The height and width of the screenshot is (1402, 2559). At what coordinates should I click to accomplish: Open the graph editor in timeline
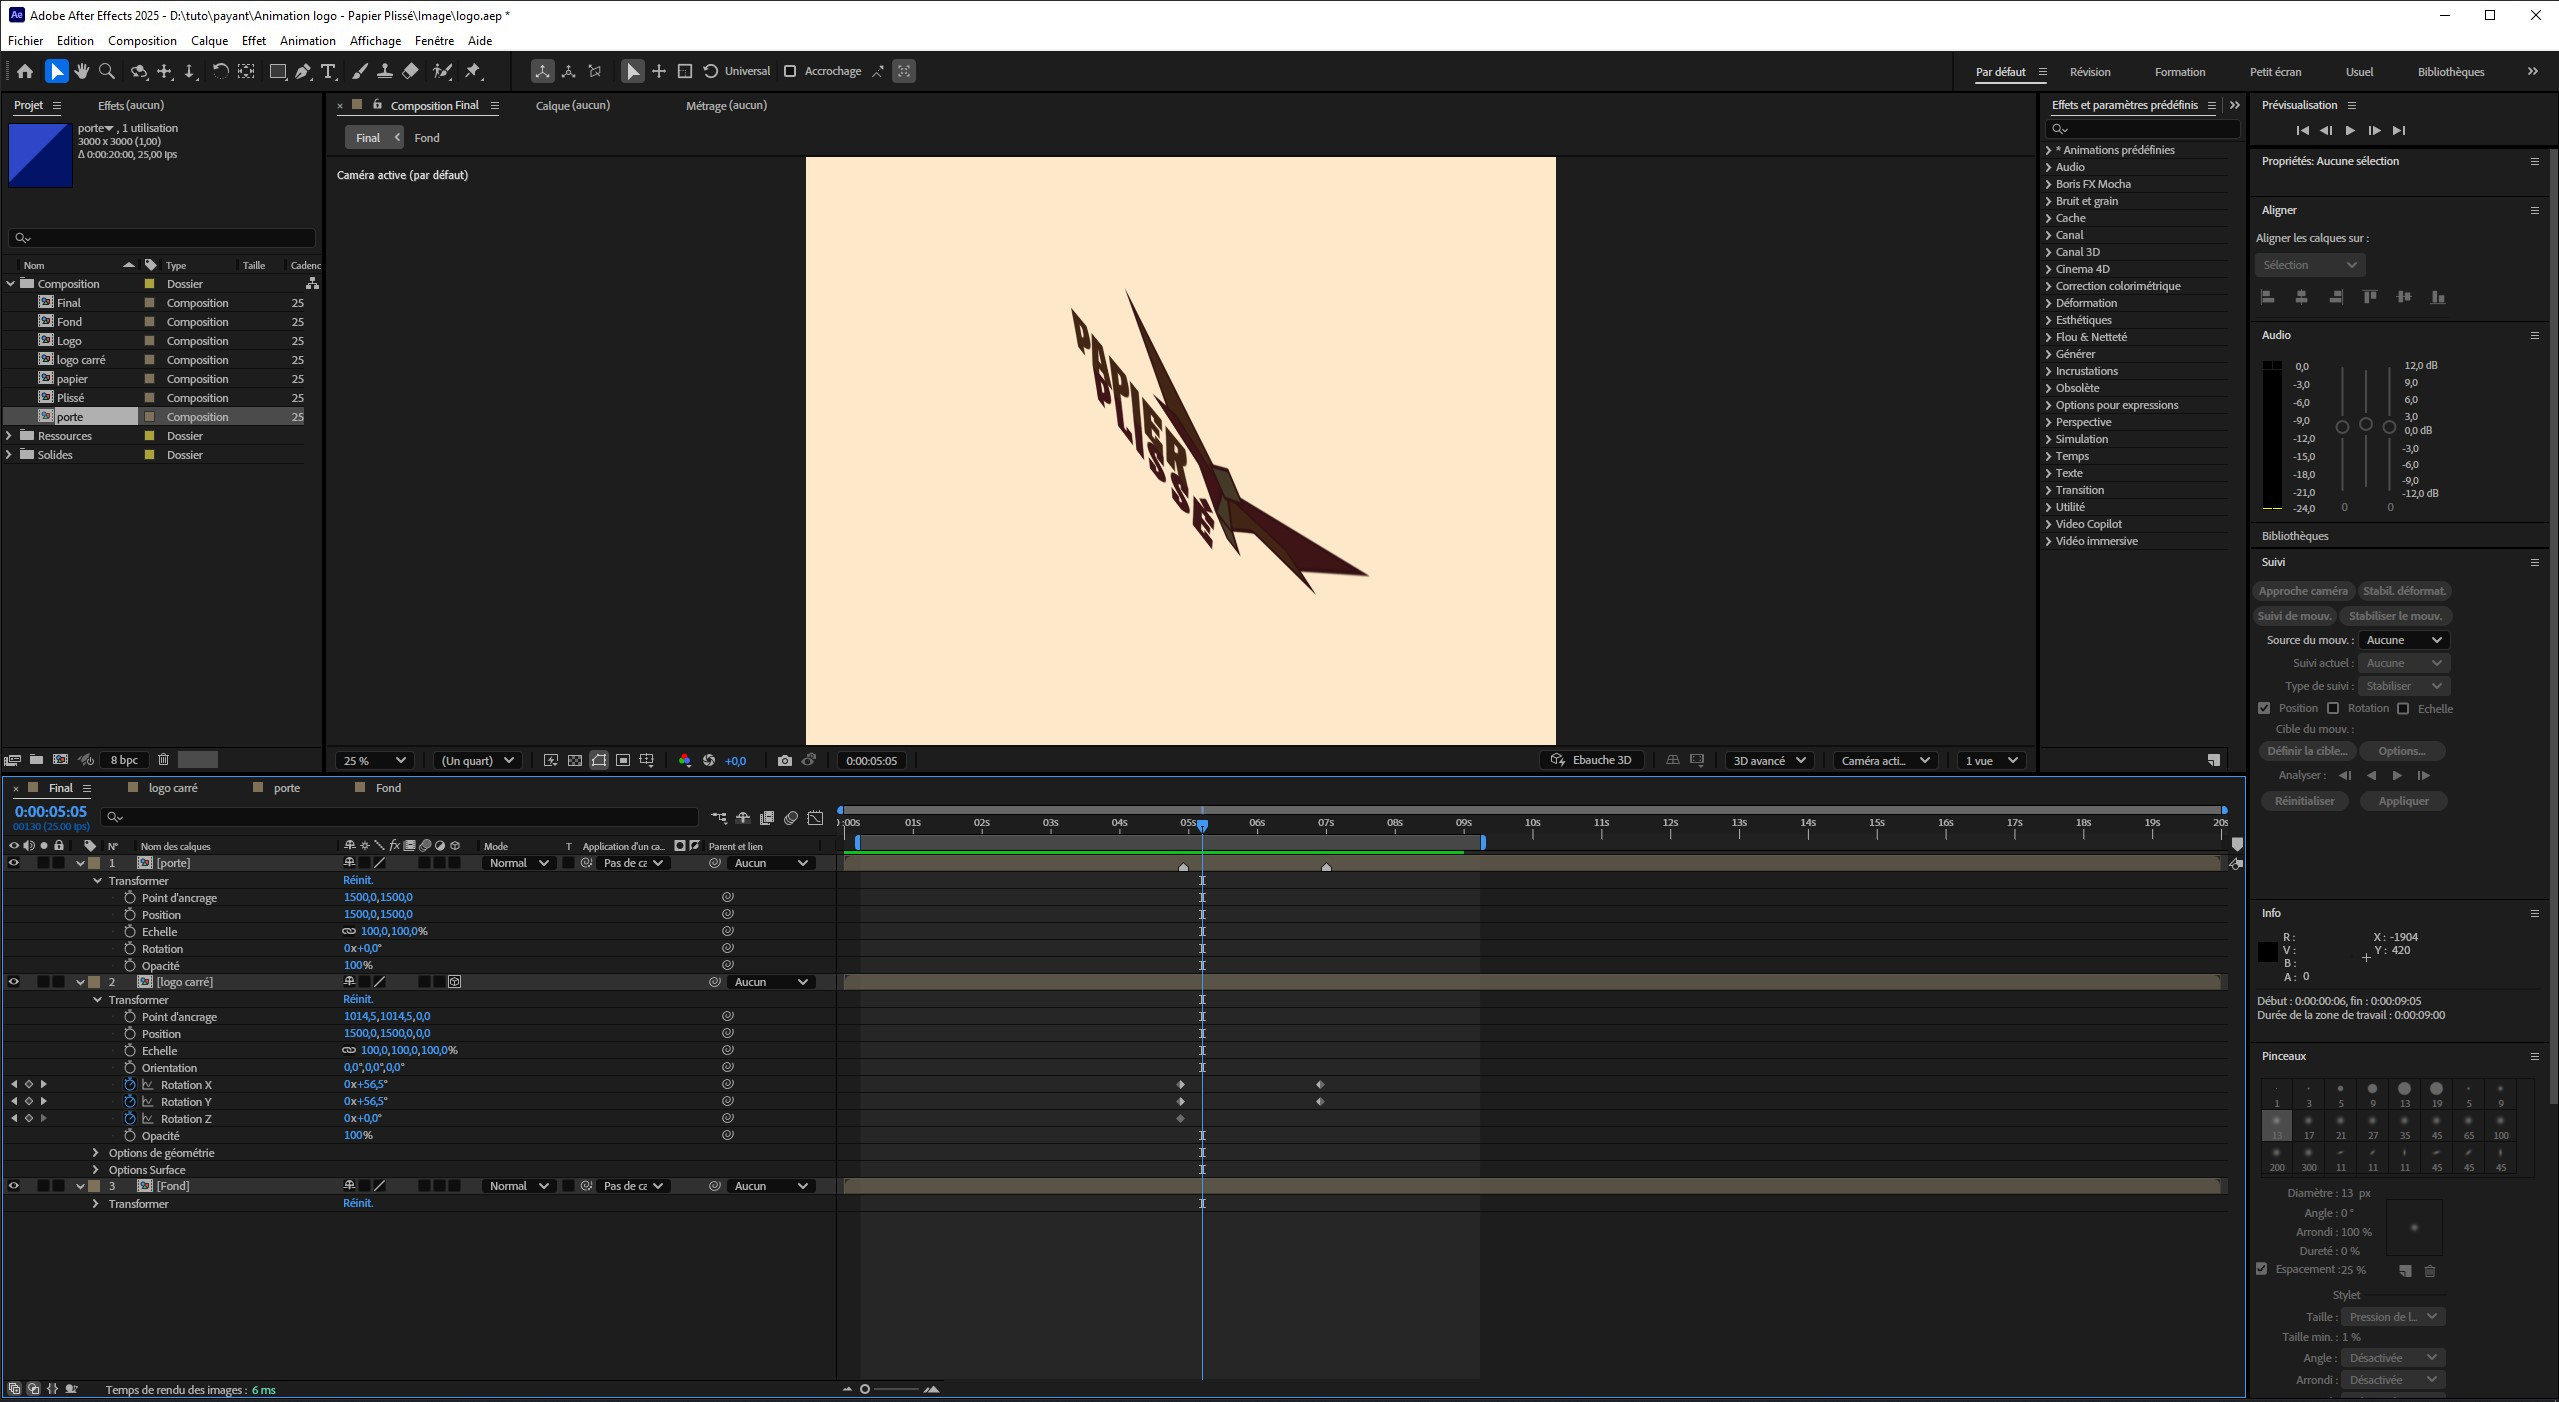pyautogui.click(x=815, y=818)
